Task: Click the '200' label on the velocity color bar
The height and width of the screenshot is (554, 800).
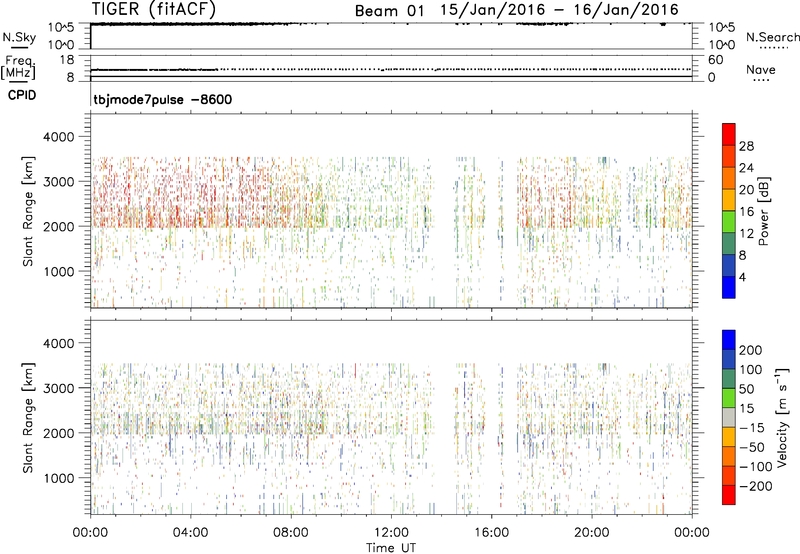Action: point(751,350)
